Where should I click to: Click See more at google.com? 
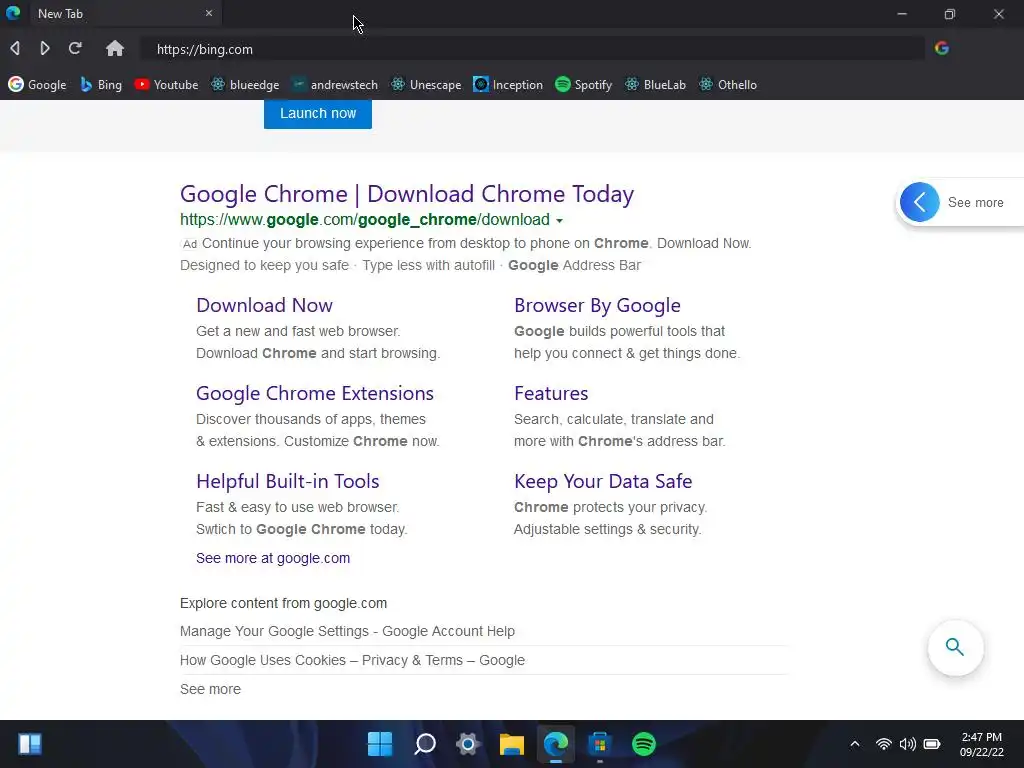click(273, 558)
